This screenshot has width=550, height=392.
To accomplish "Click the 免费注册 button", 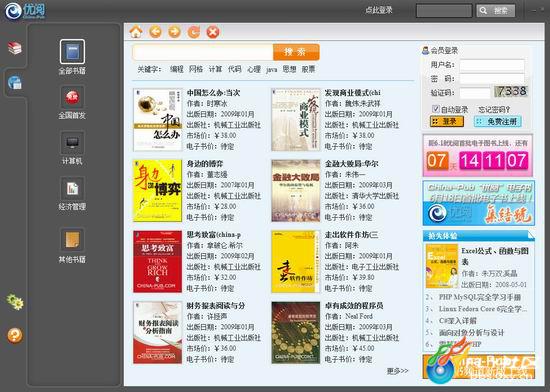I will click(498, 122).
